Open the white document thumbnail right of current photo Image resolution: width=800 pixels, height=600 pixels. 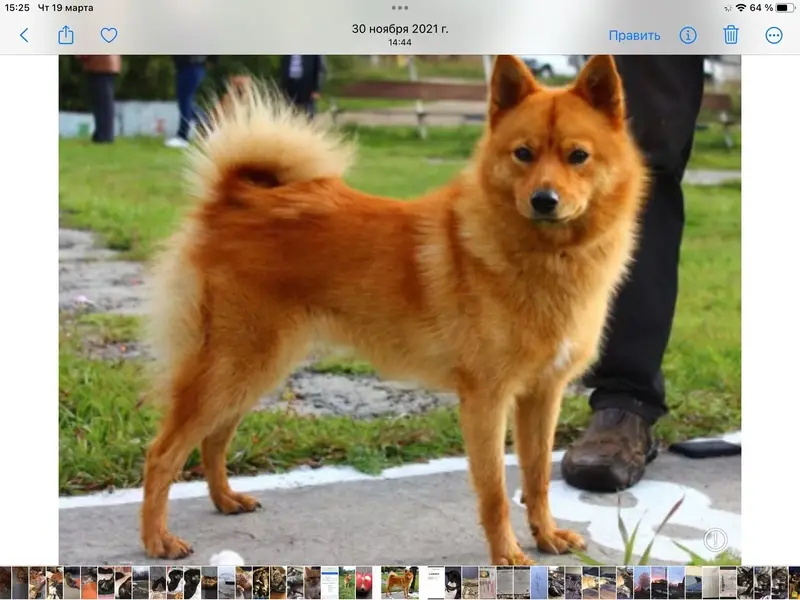click(433, 583)
